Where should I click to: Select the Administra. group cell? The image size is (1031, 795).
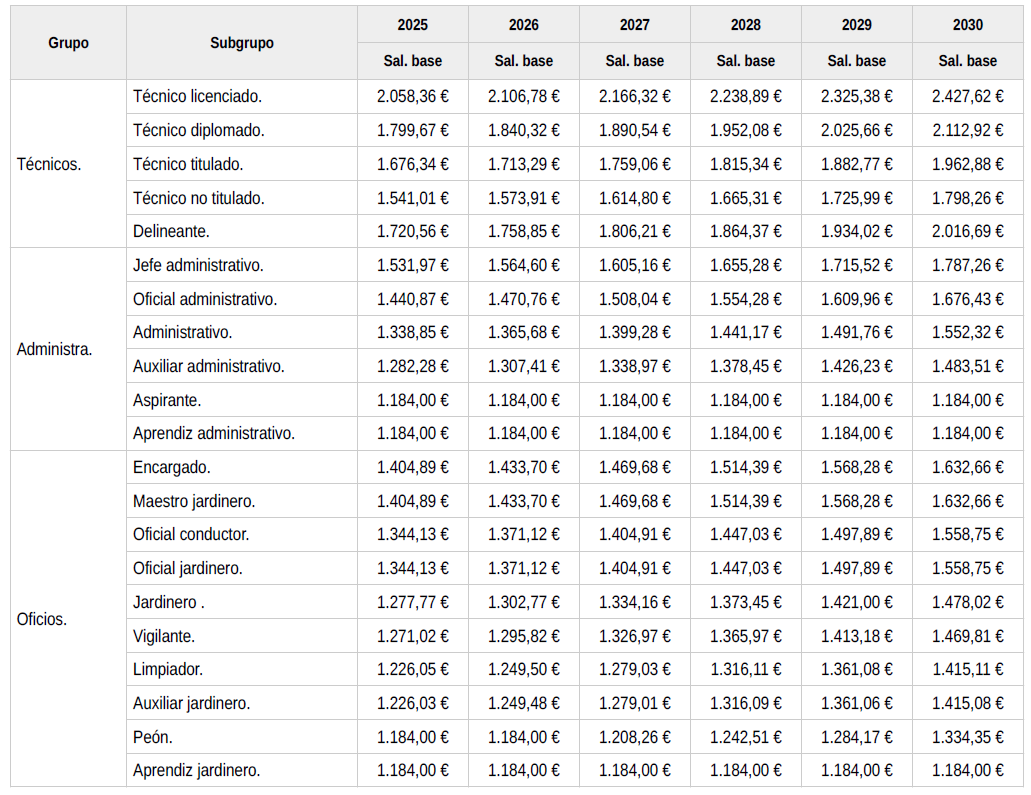[x=55, y=349]
